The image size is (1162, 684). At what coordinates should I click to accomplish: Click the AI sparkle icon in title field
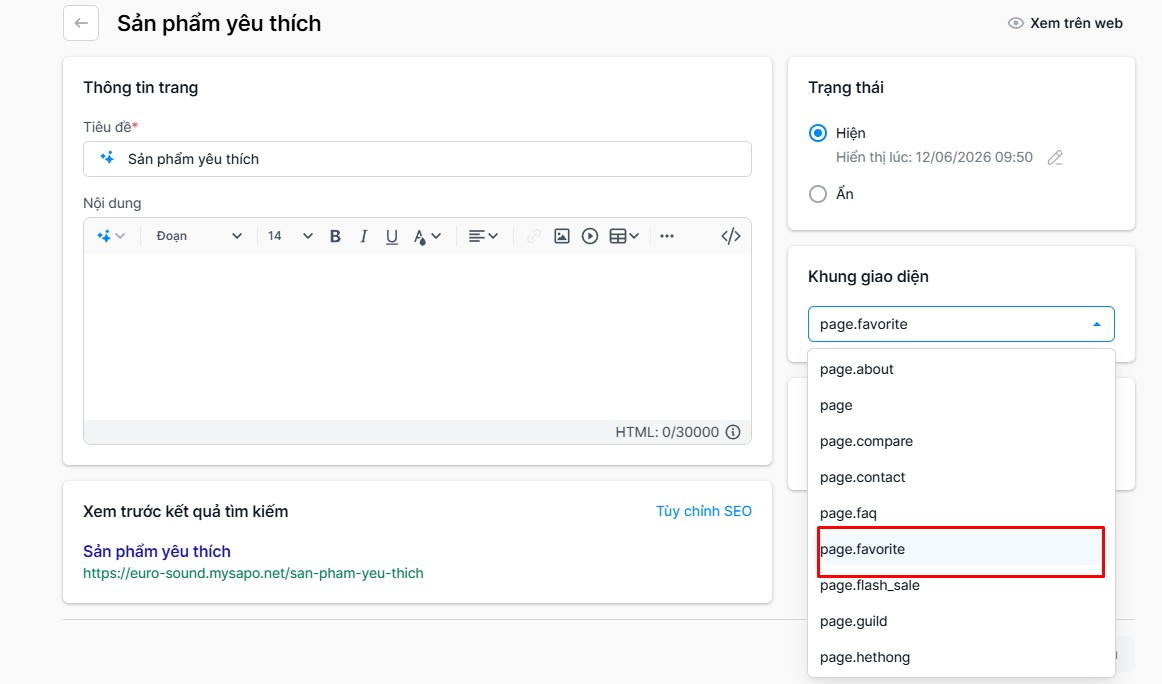[107, 158]
